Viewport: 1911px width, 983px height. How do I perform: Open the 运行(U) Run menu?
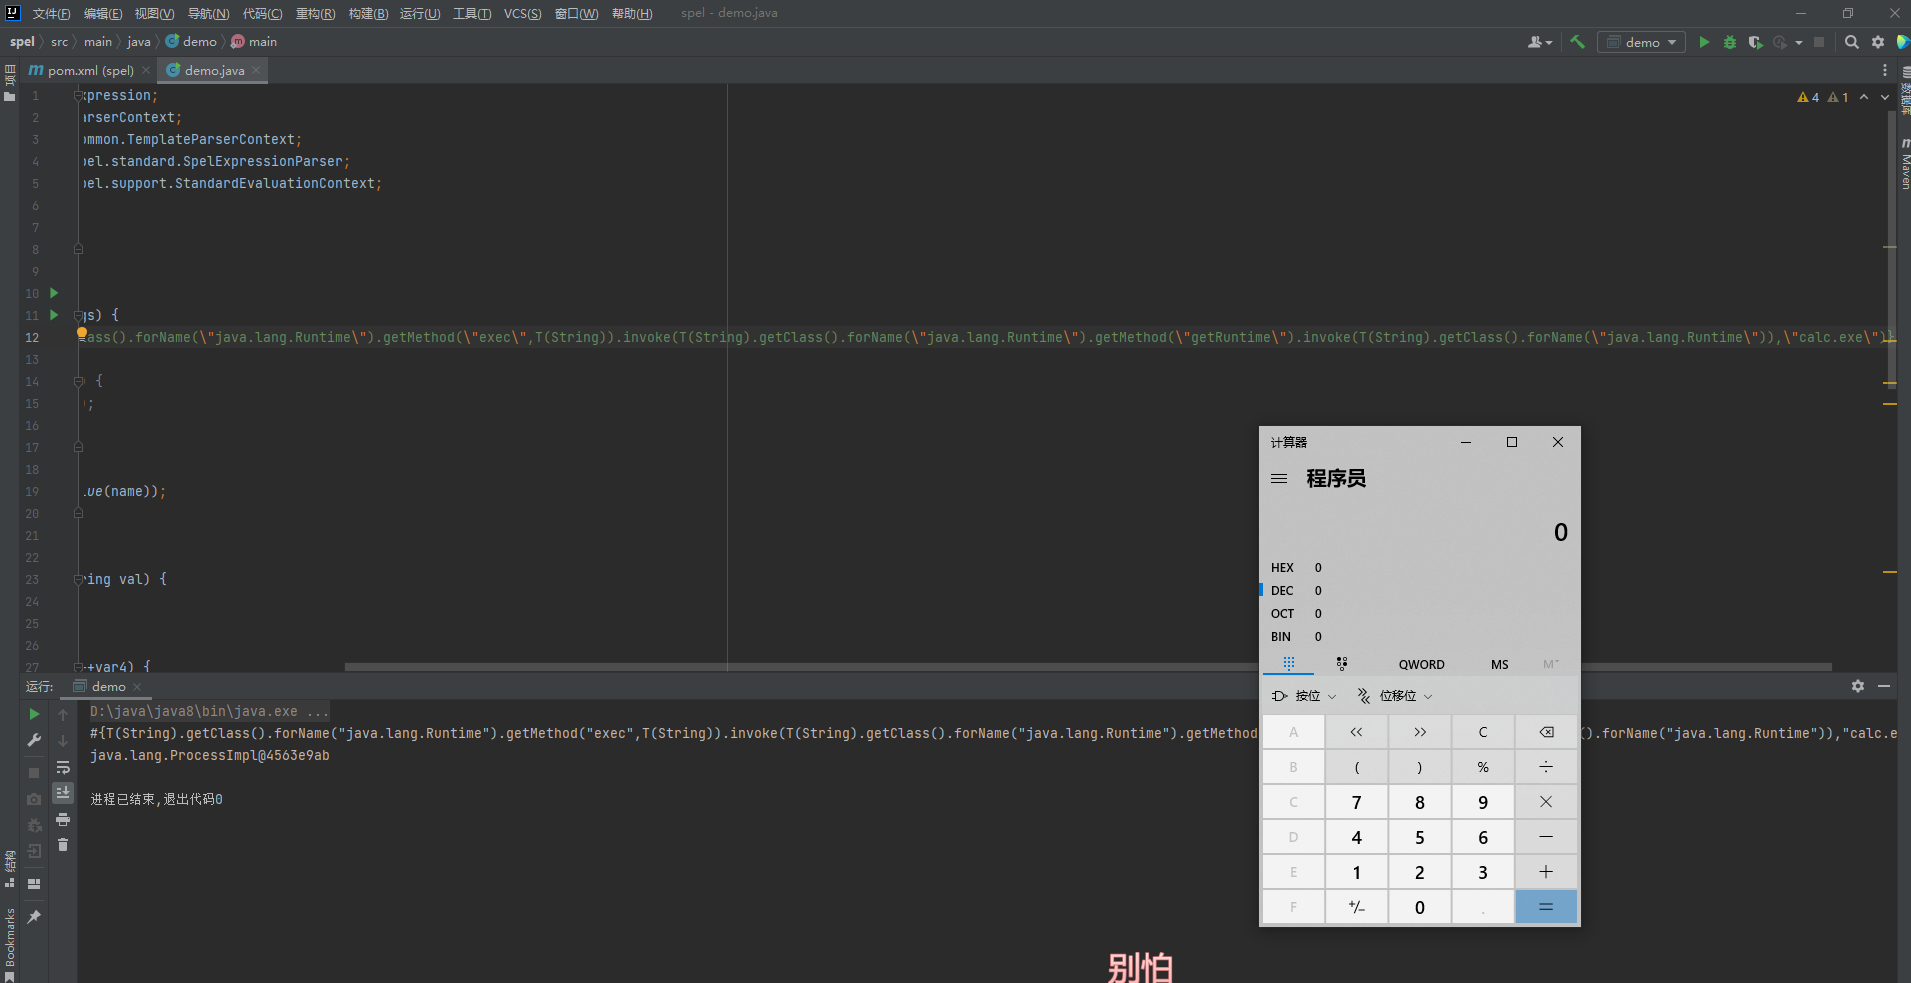pyautogui.click(x=420, y=13)
